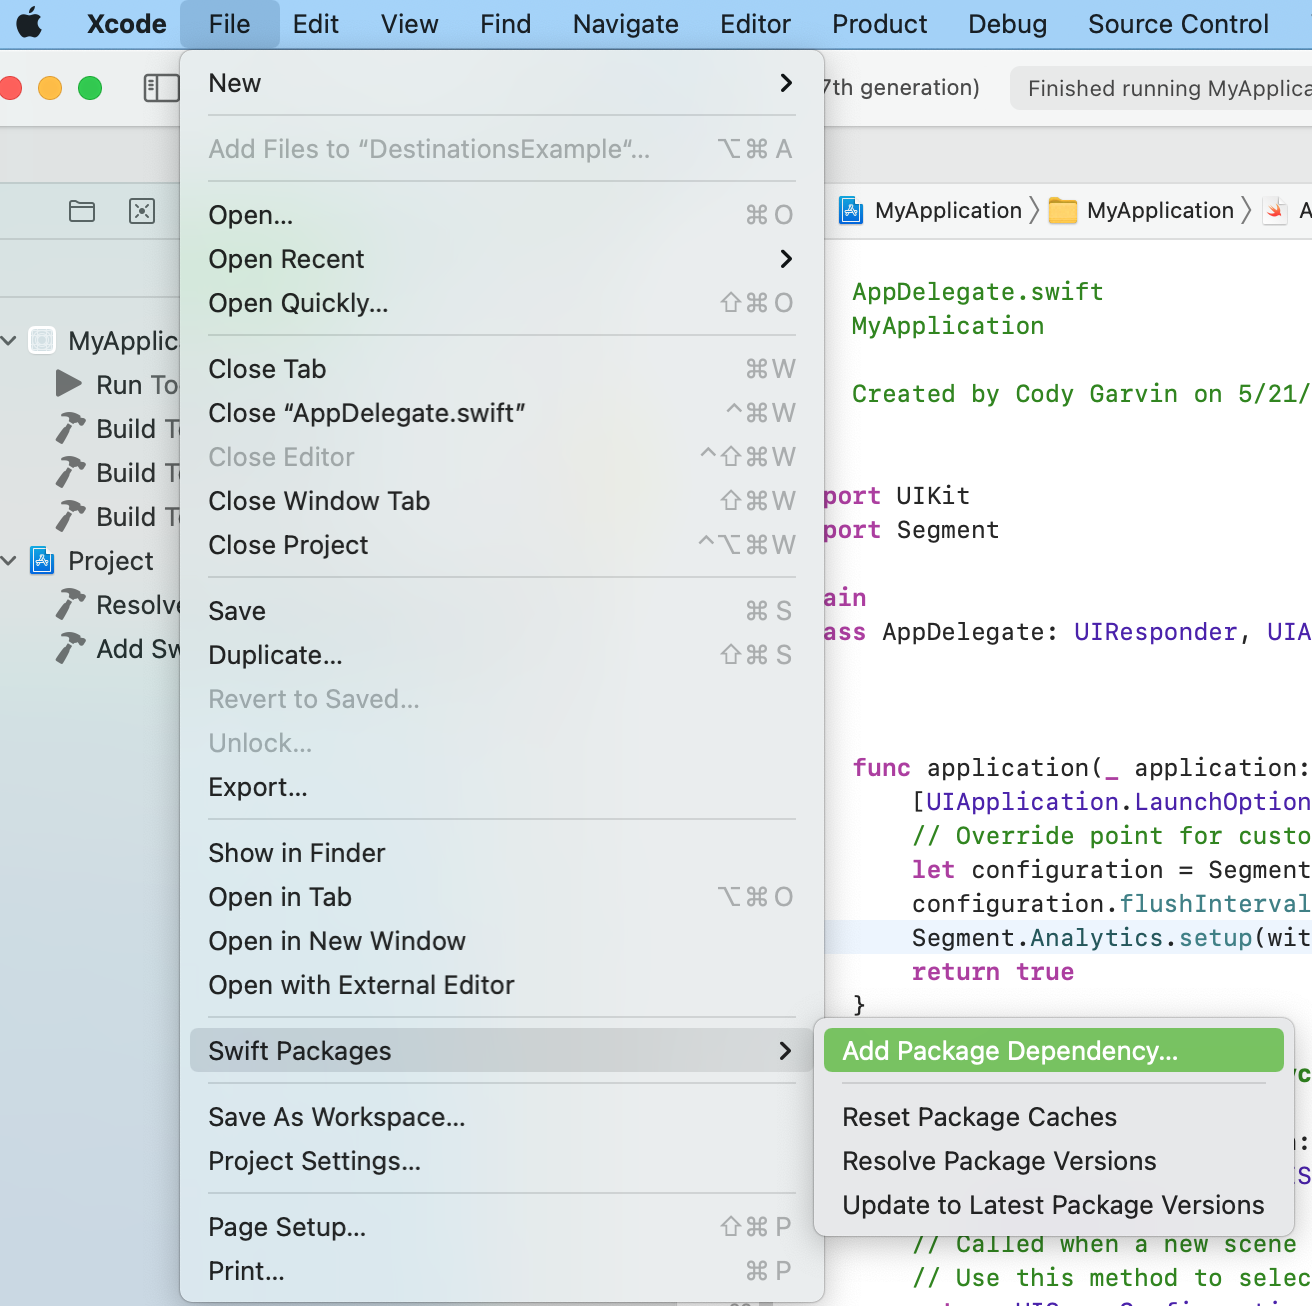
Task: Click the Project blueprint icon in sidebar
Action: pos(42,560)
